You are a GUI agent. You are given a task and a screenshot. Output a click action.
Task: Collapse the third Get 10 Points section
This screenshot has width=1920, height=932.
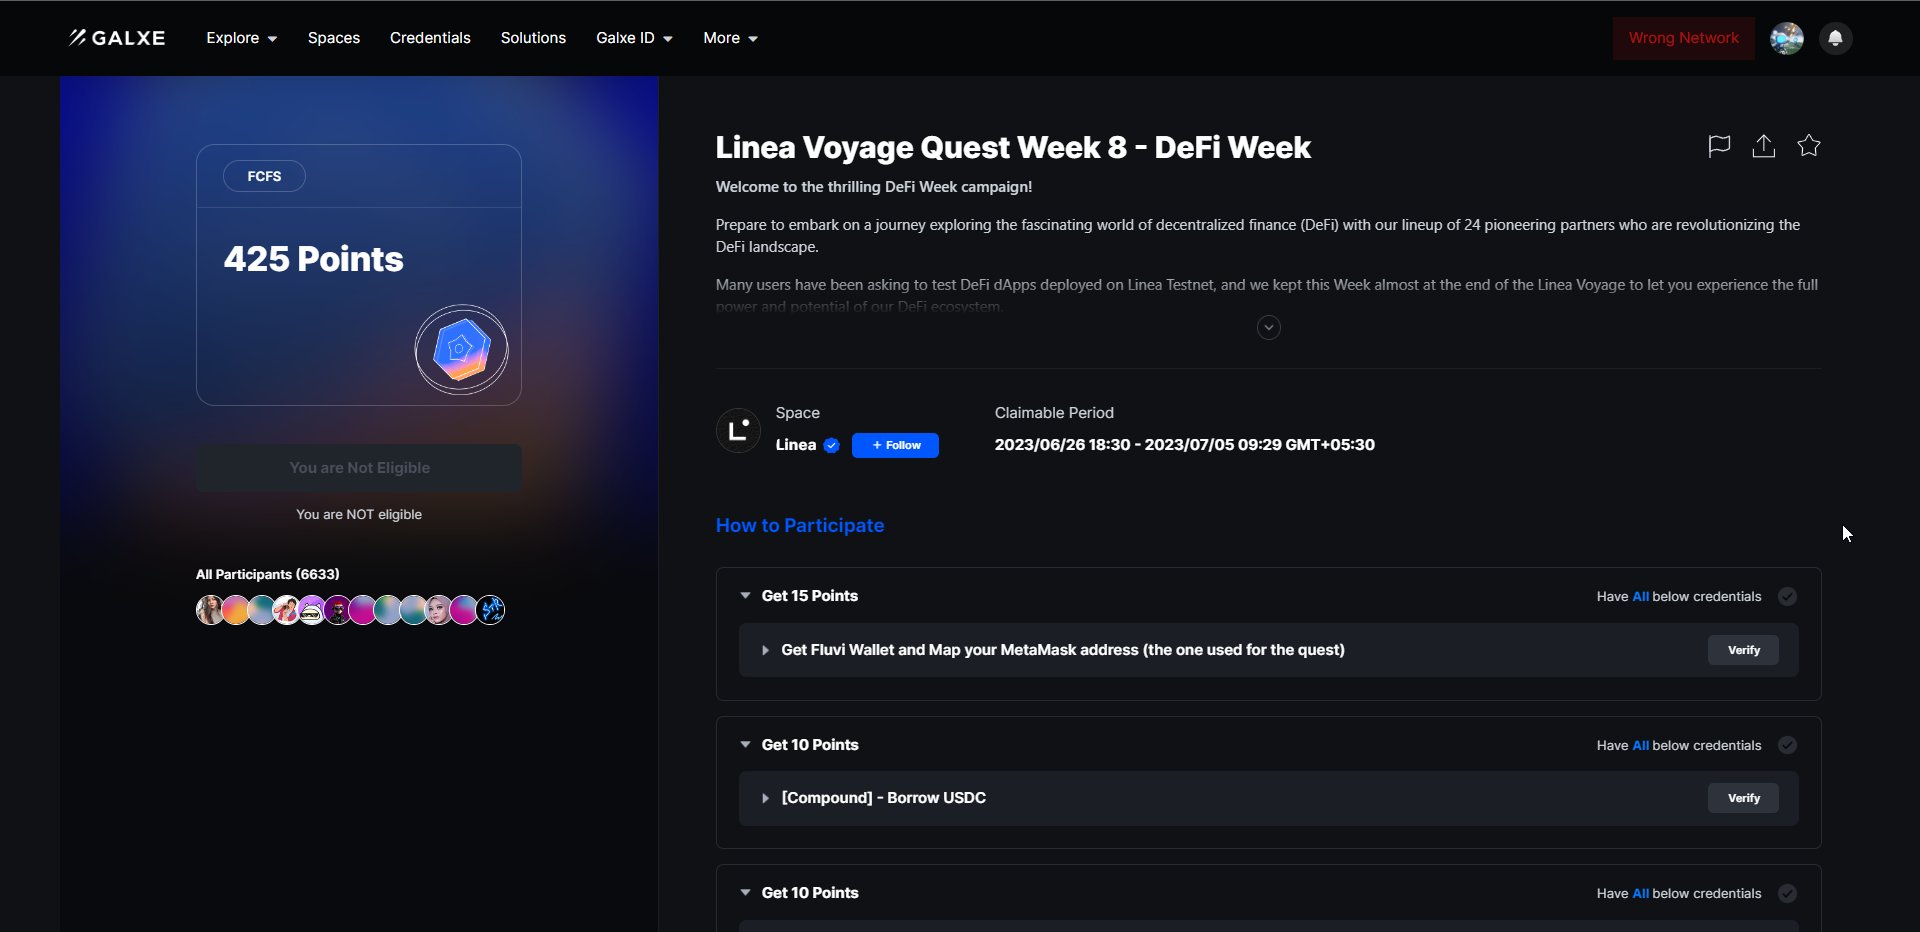point(745,892)
